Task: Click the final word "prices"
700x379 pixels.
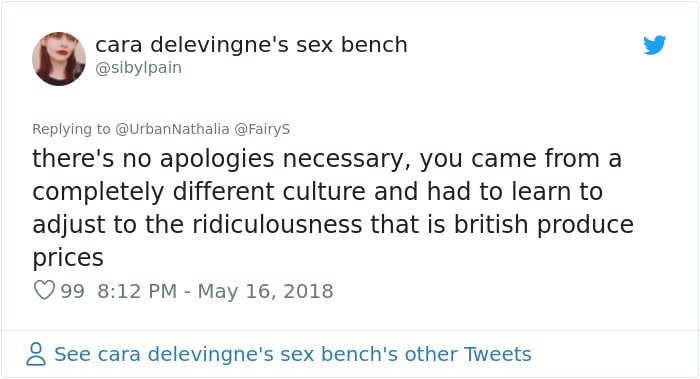Action: [68, 258]
